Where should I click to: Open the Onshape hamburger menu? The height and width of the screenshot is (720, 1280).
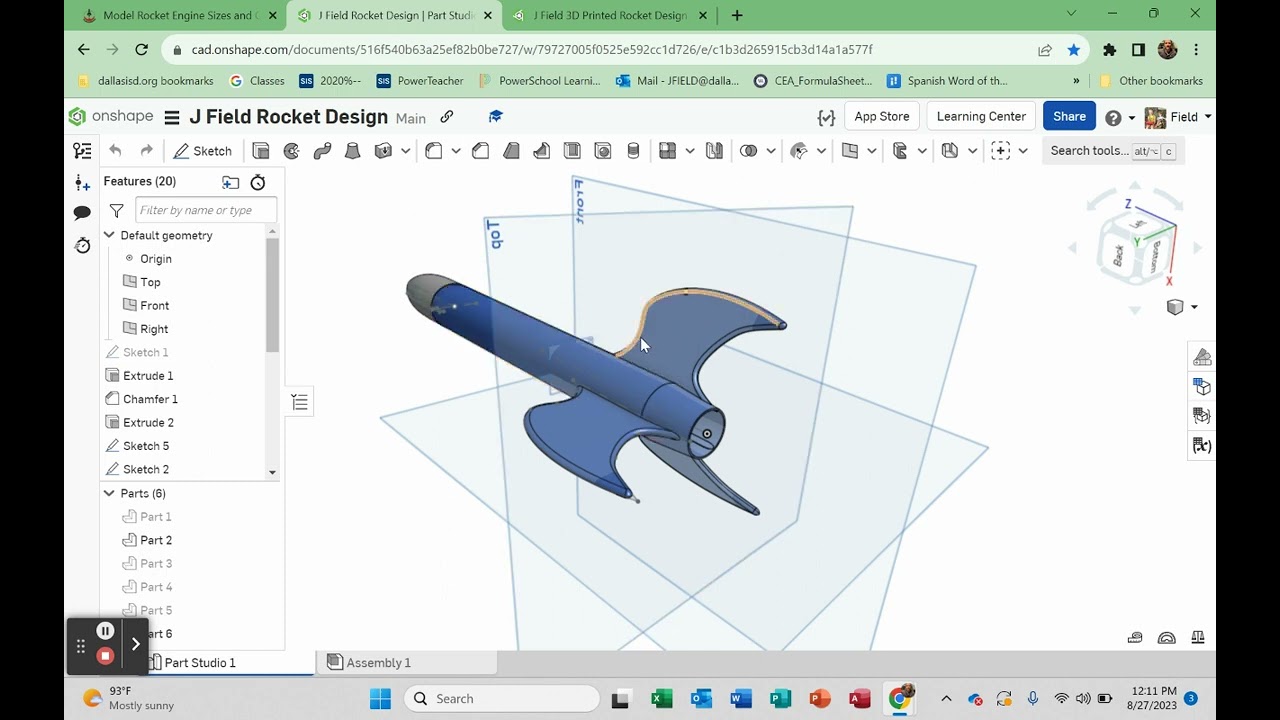point(172,117)
